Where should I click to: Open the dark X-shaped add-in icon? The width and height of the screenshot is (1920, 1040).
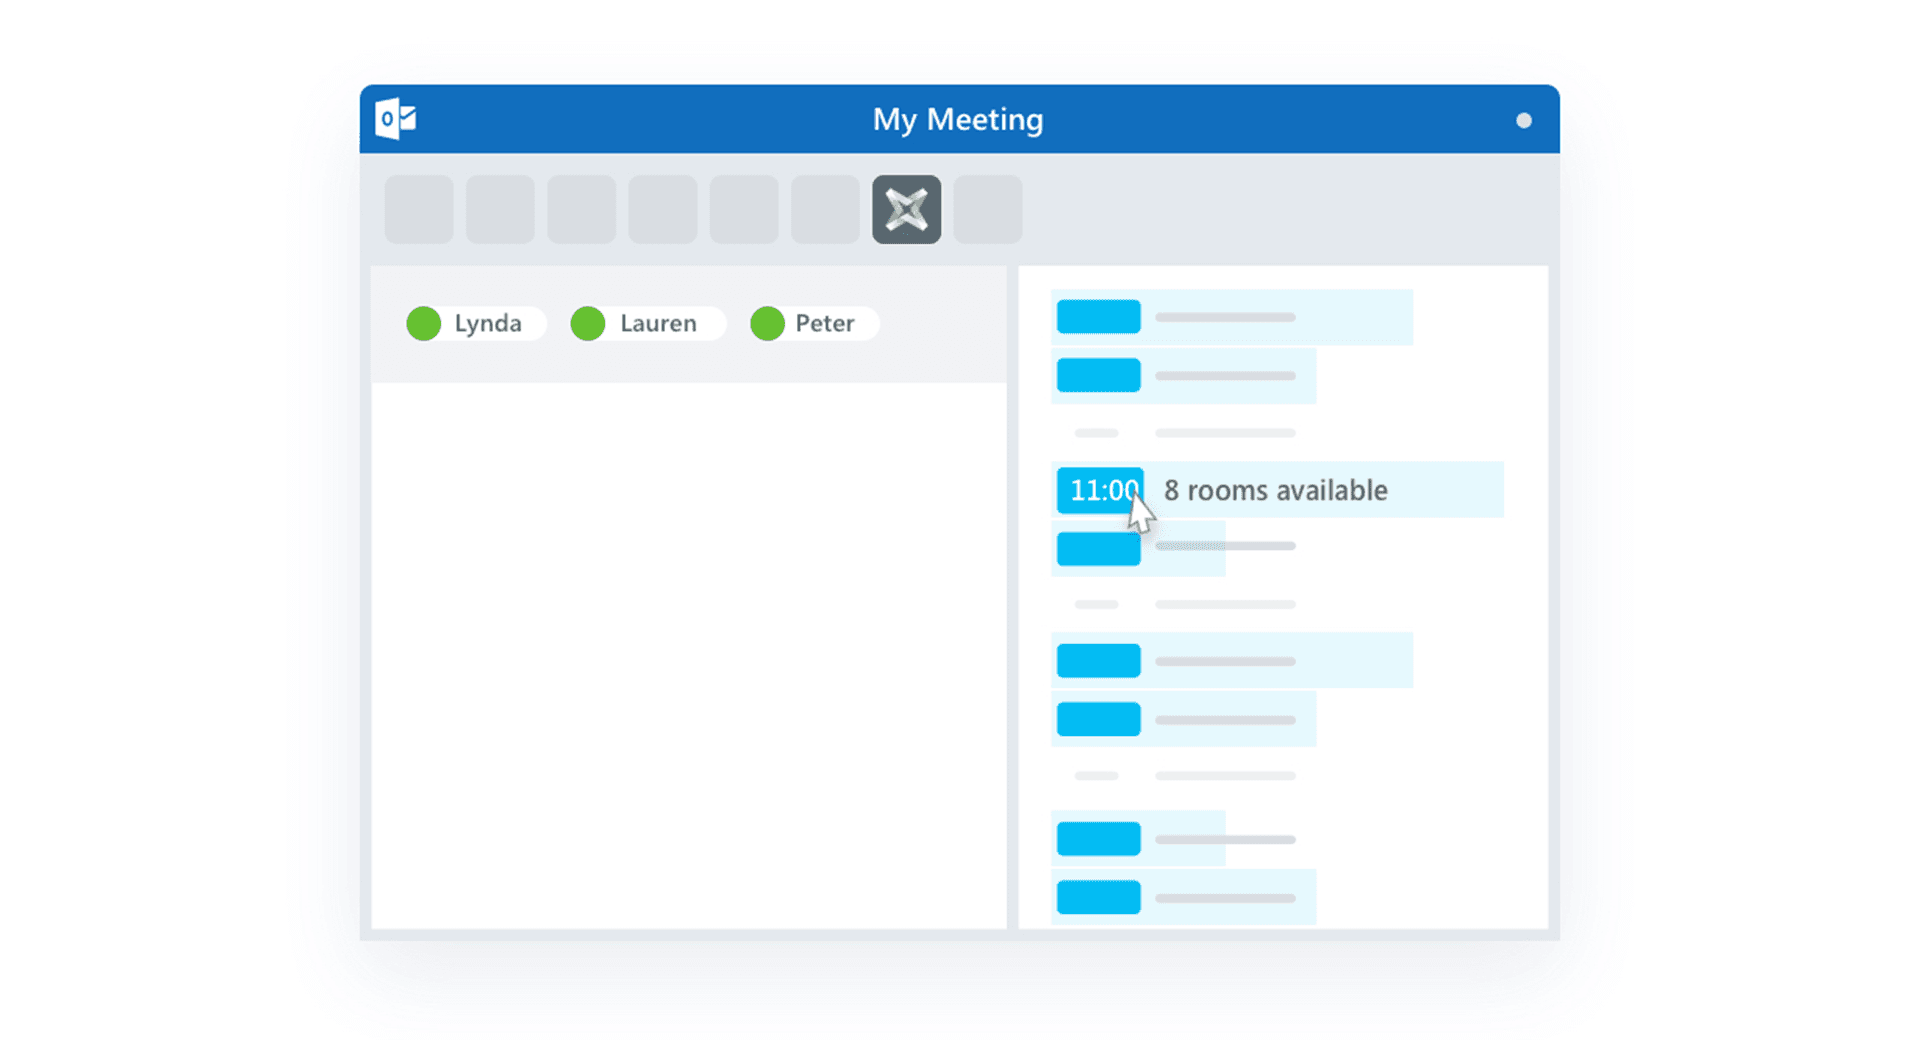click(906, 209)
